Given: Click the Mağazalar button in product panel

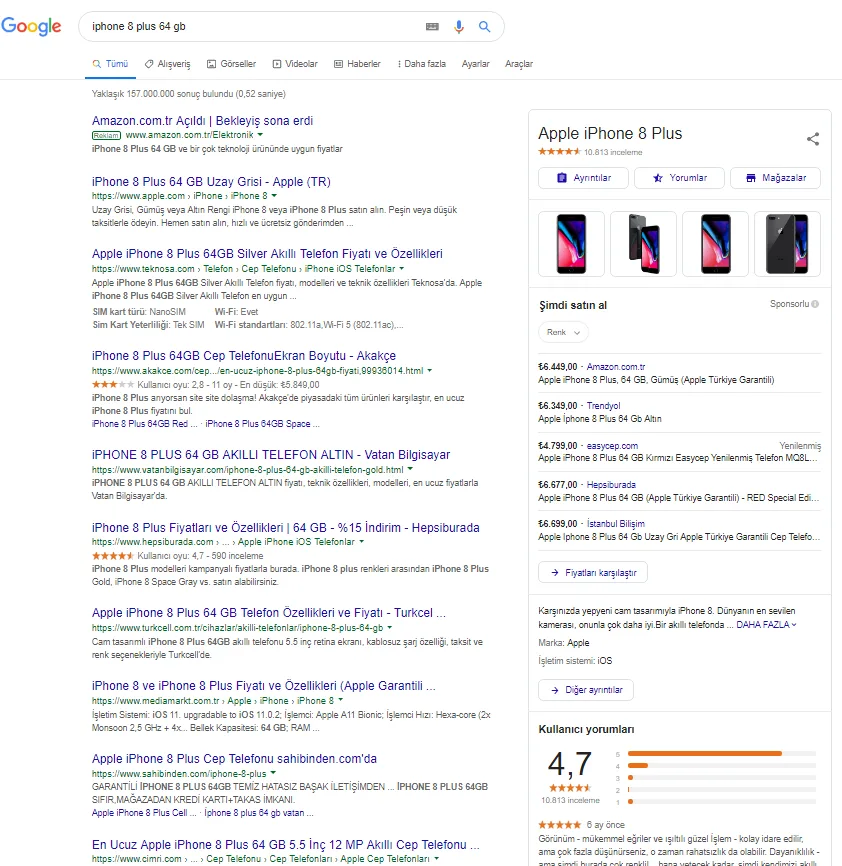Looking at the screenshot, I should (775, 178).
